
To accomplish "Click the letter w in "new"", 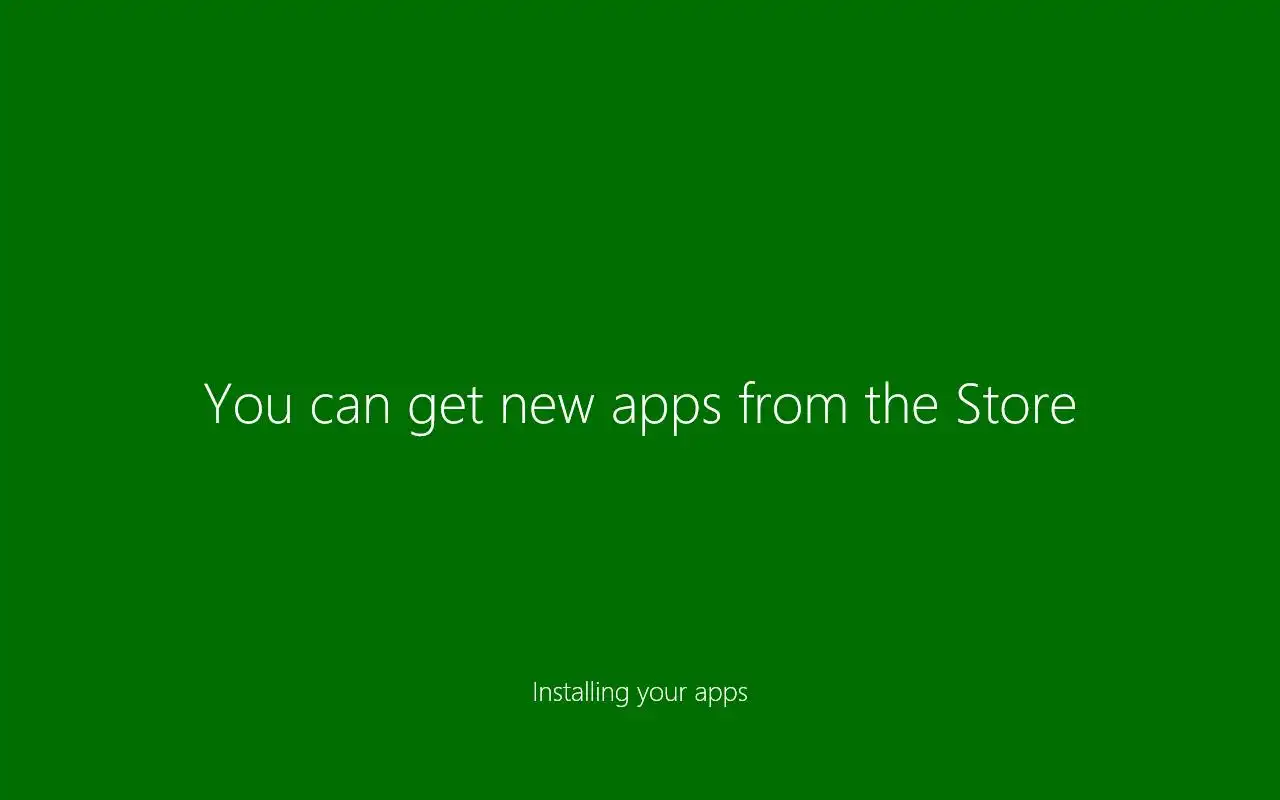I will coord(577,411).
